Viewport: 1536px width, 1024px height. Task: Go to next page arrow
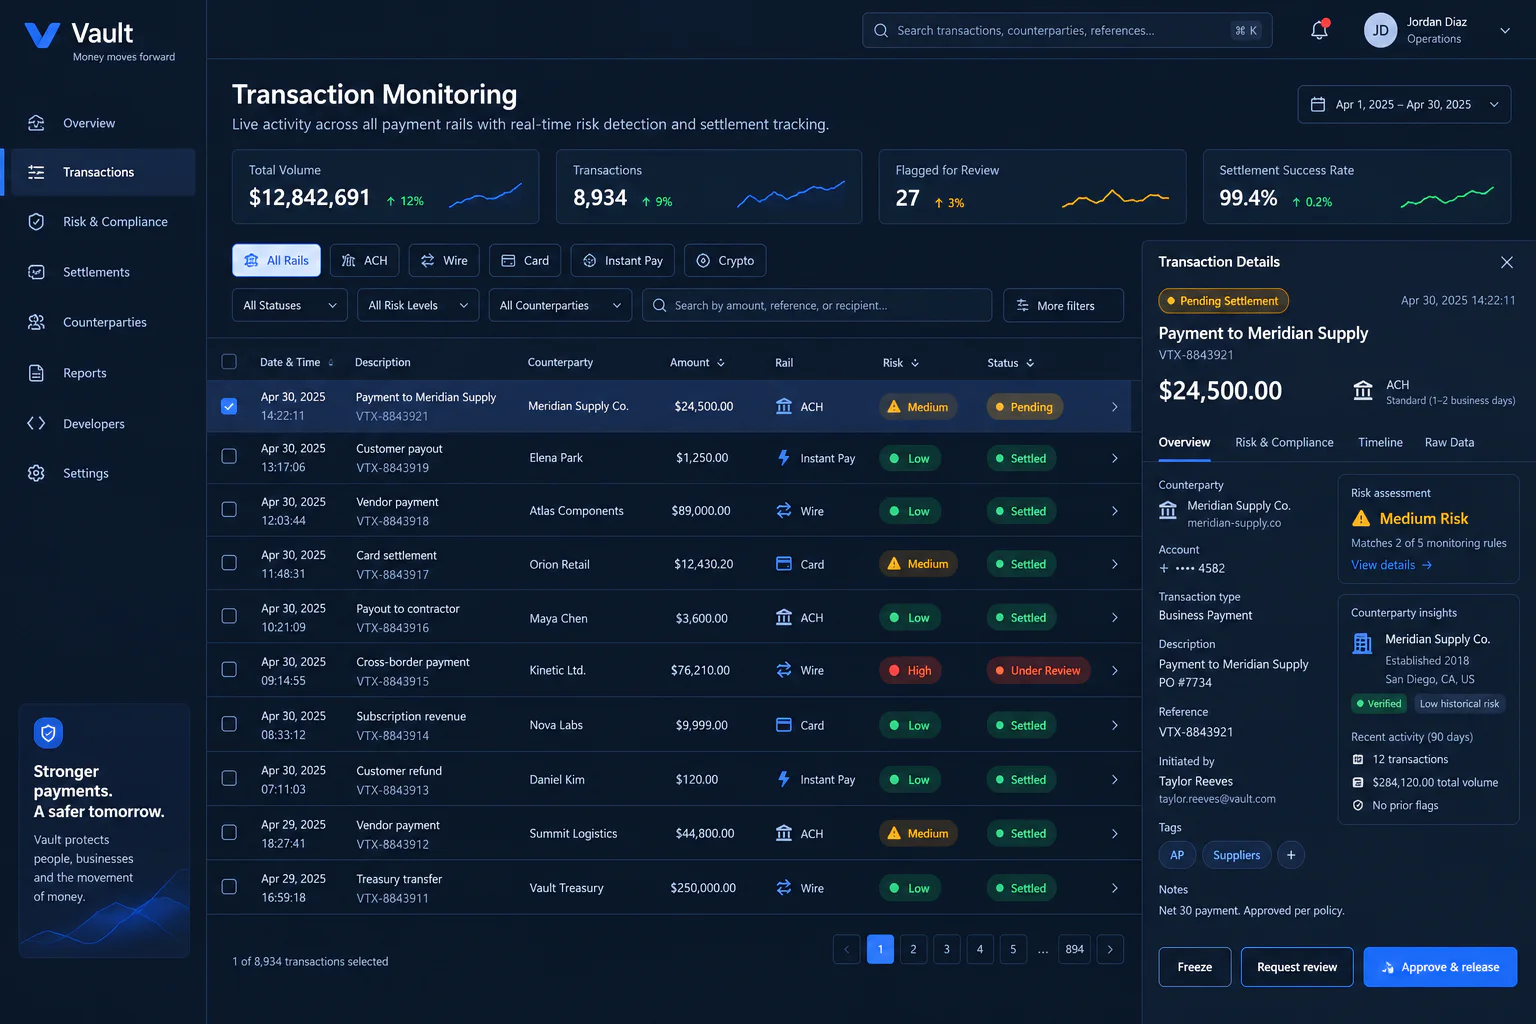click(x=1110, y=949)
